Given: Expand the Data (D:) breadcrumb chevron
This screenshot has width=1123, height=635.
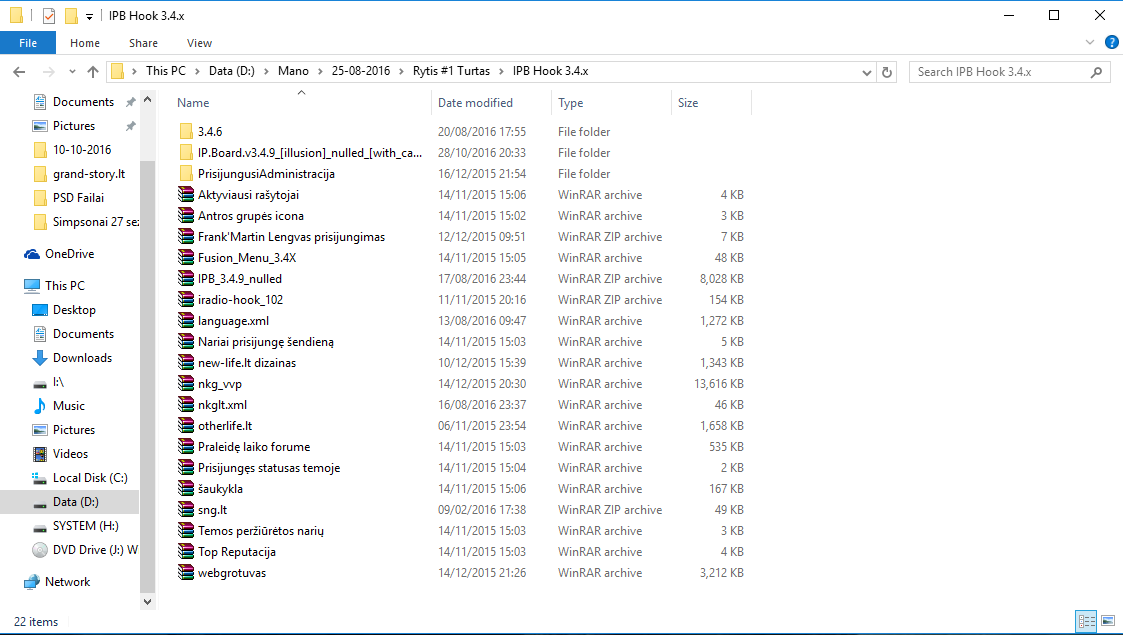Looking at the screenshot, I should click(266, 71).
